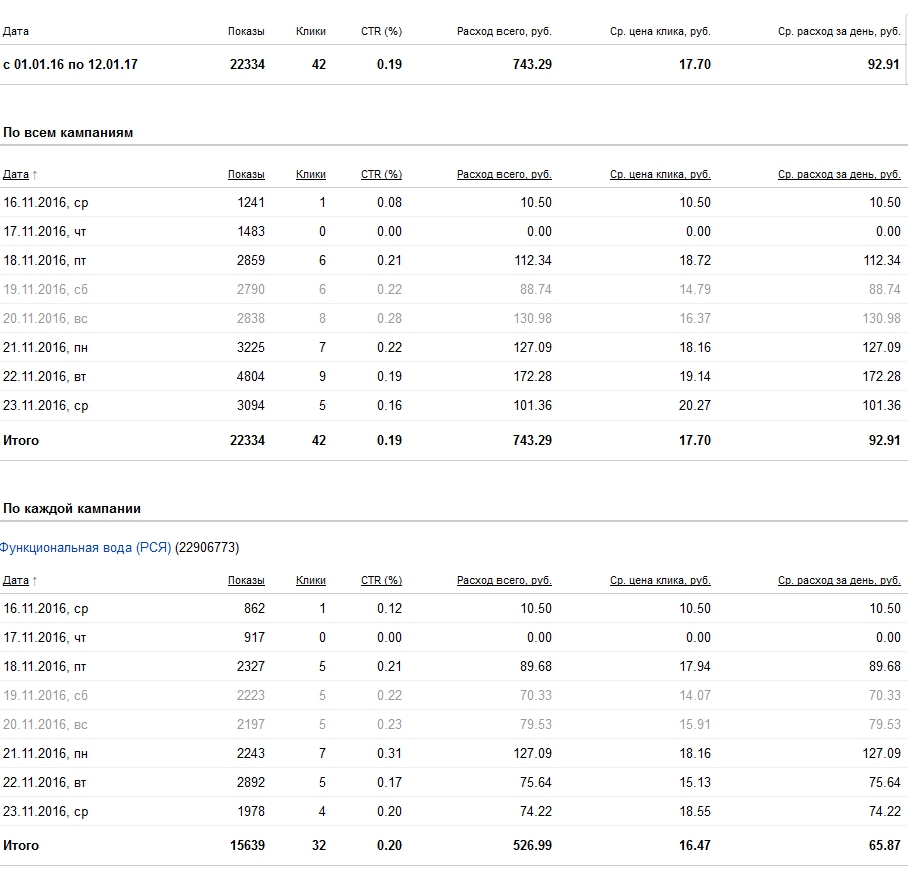This screenshot has width=908, height=879.
Task: Sort По всем кампаниям by Расход всего
Action: 504,175
